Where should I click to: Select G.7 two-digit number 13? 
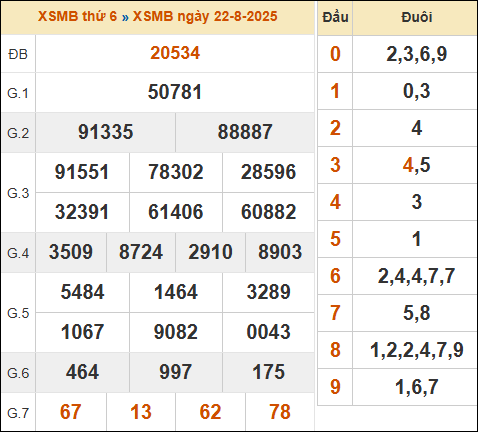(141, 412)
